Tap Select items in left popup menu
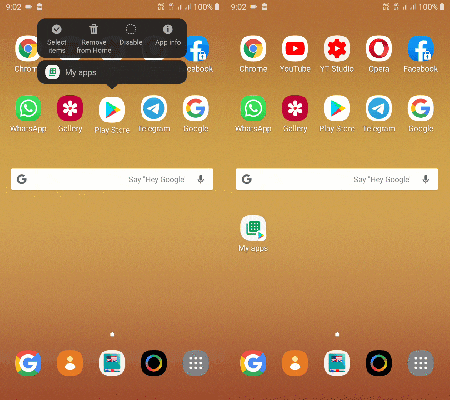The image size is (450, 400). 57,39
